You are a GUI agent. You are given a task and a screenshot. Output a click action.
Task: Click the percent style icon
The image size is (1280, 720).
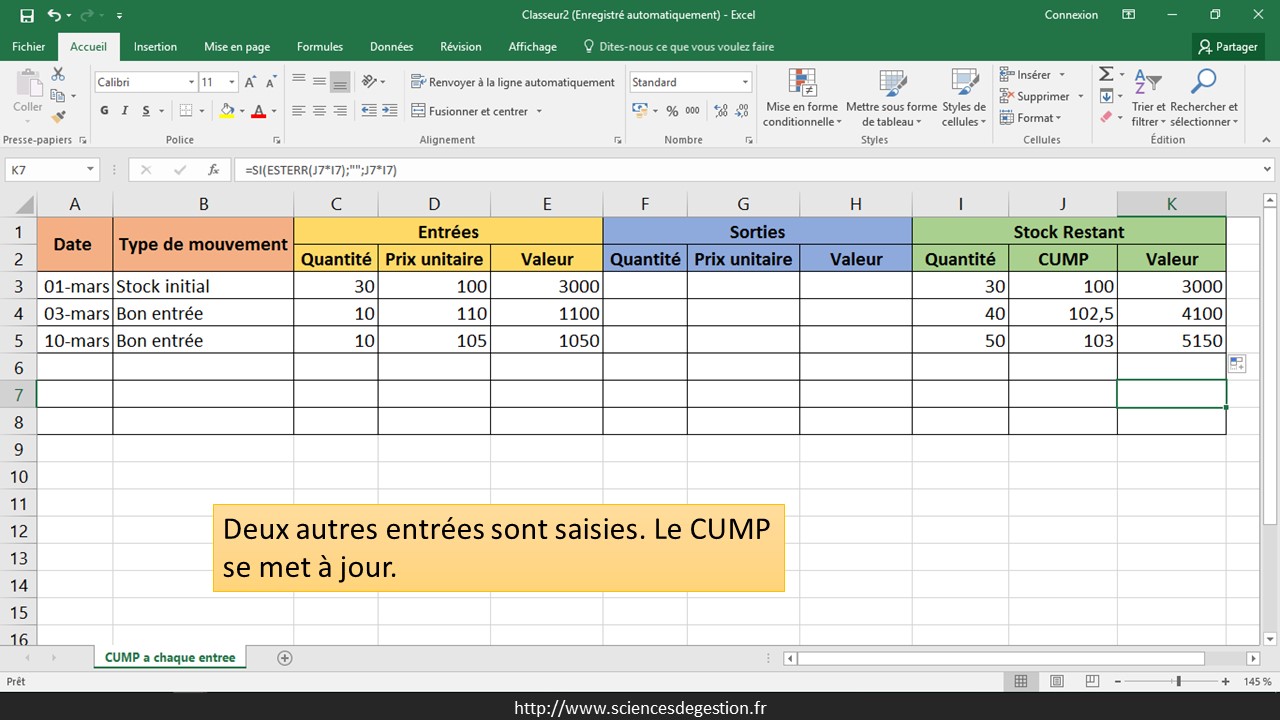[672, 111]
